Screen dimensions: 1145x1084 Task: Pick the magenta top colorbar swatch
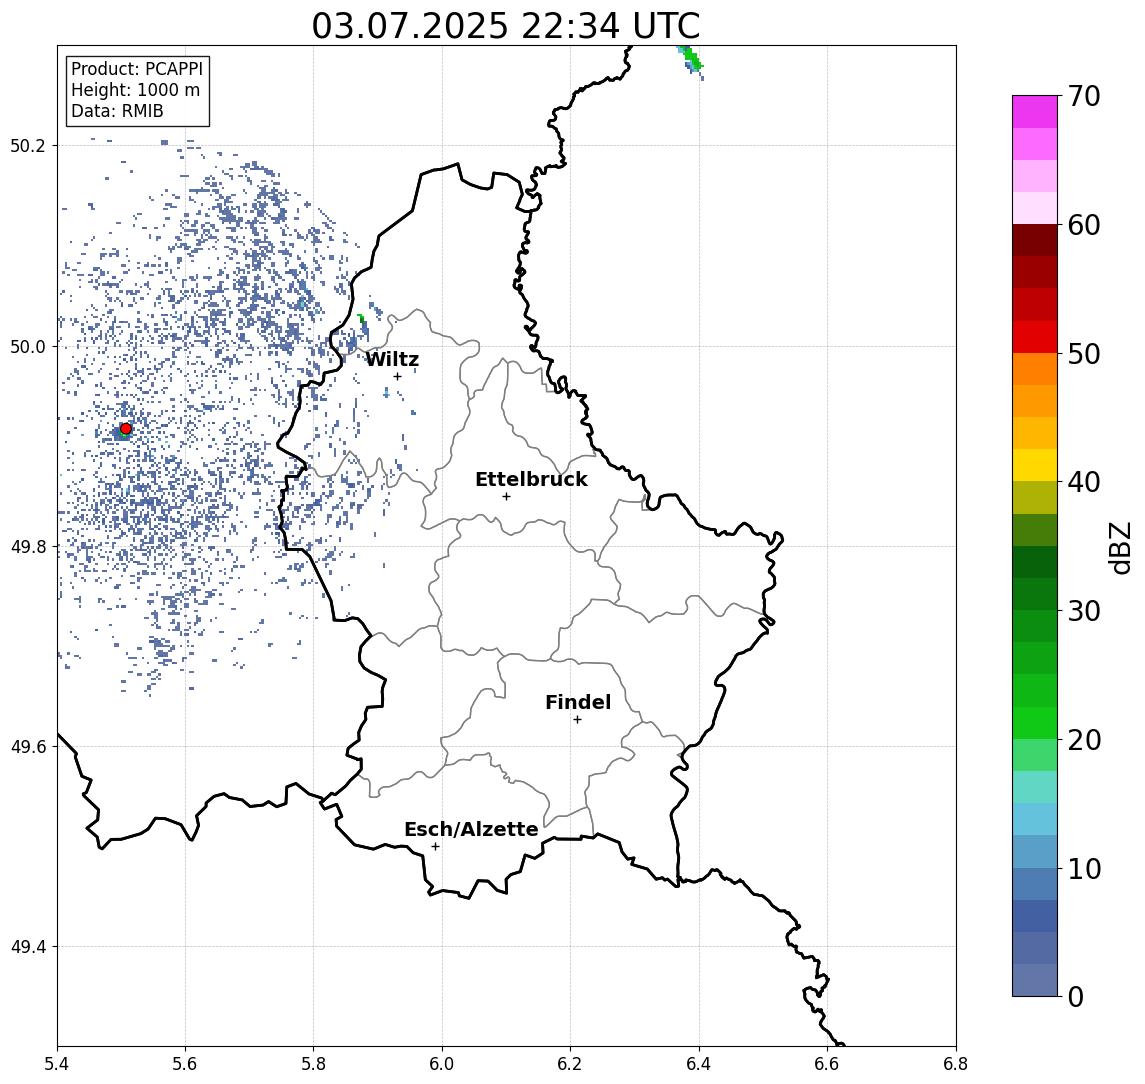1035,112
